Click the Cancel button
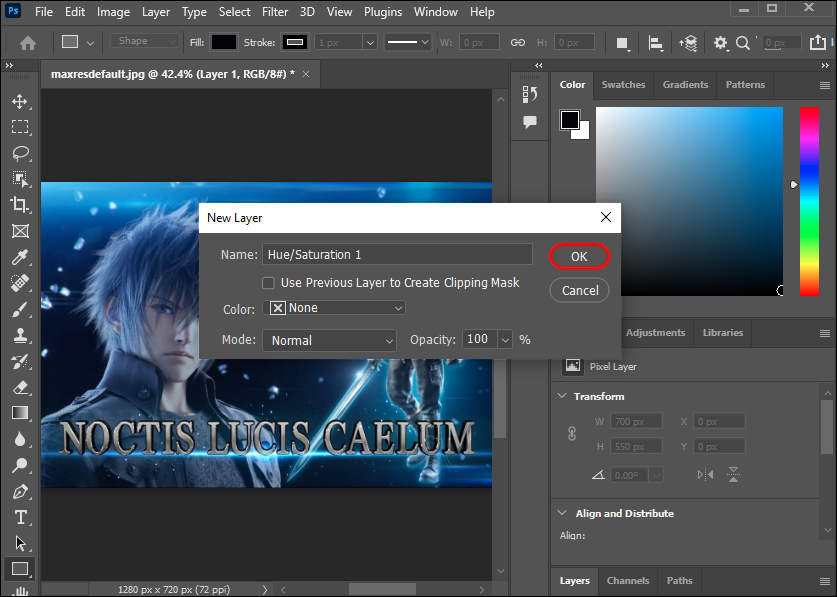The image size is (837, 597). (x=580, y=291)
